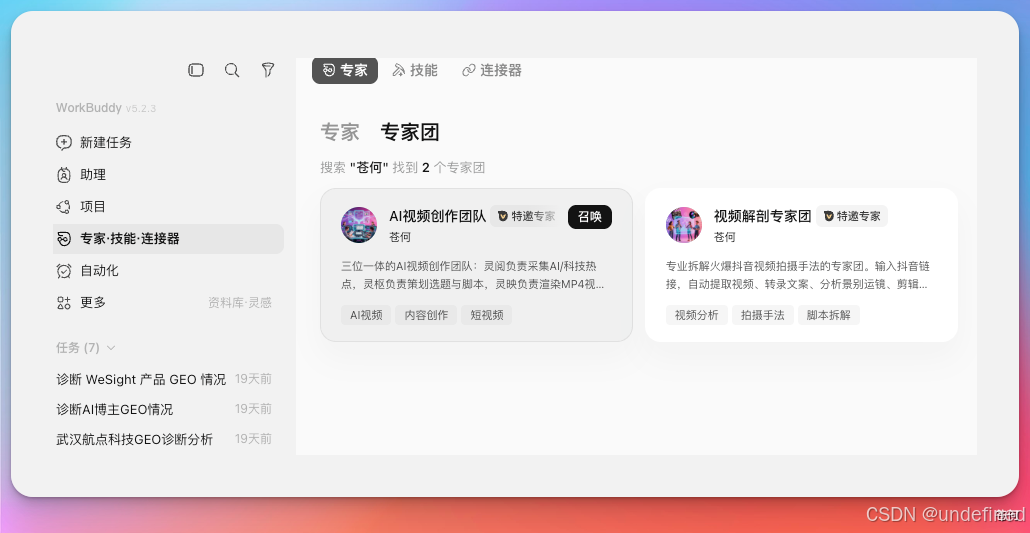The width and height of the screenshot is (1030, 533).
Task: Open 项目 in the sidebar
Action: pos(168,207)
